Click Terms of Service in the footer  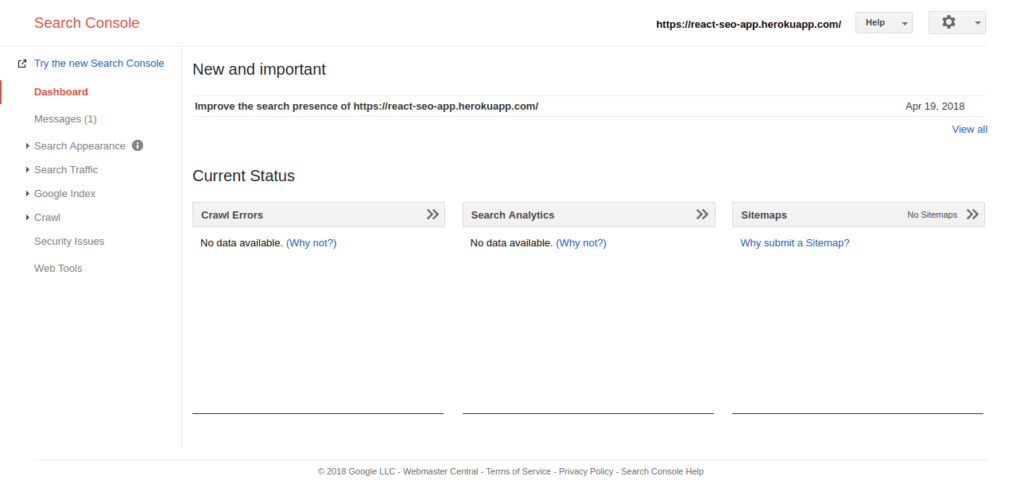pos(519,472)
